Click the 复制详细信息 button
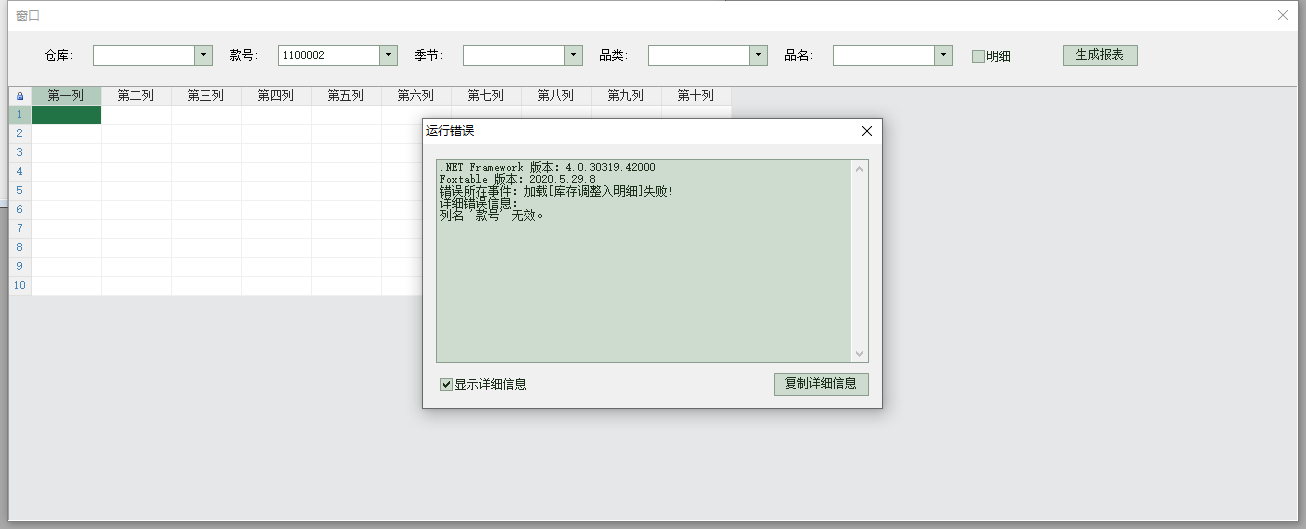Image resolution: width=1306 pixels, height=529 pixels. pos(821,384)
